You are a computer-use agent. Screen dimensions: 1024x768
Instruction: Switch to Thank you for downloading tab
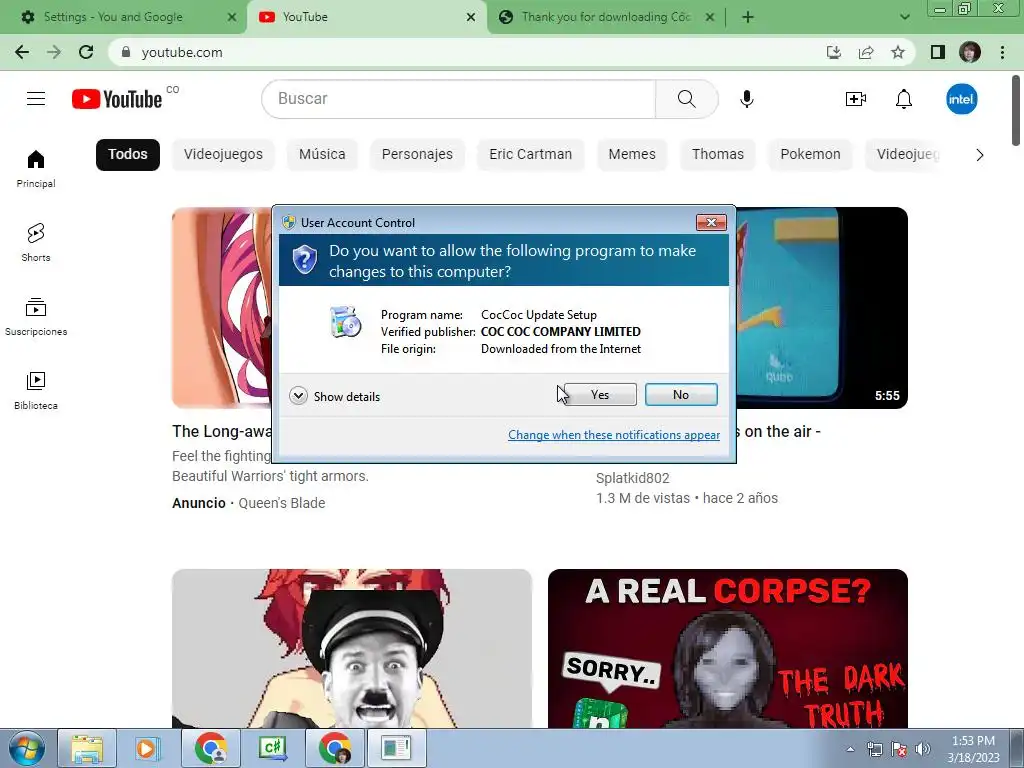click(604, 17)
